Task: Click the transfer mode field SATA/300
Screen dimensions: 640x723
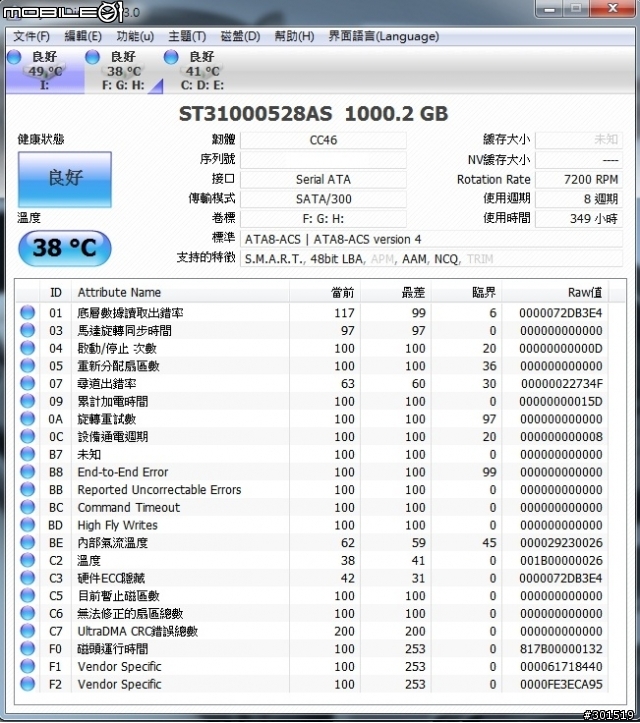Action: click(323, 199)
